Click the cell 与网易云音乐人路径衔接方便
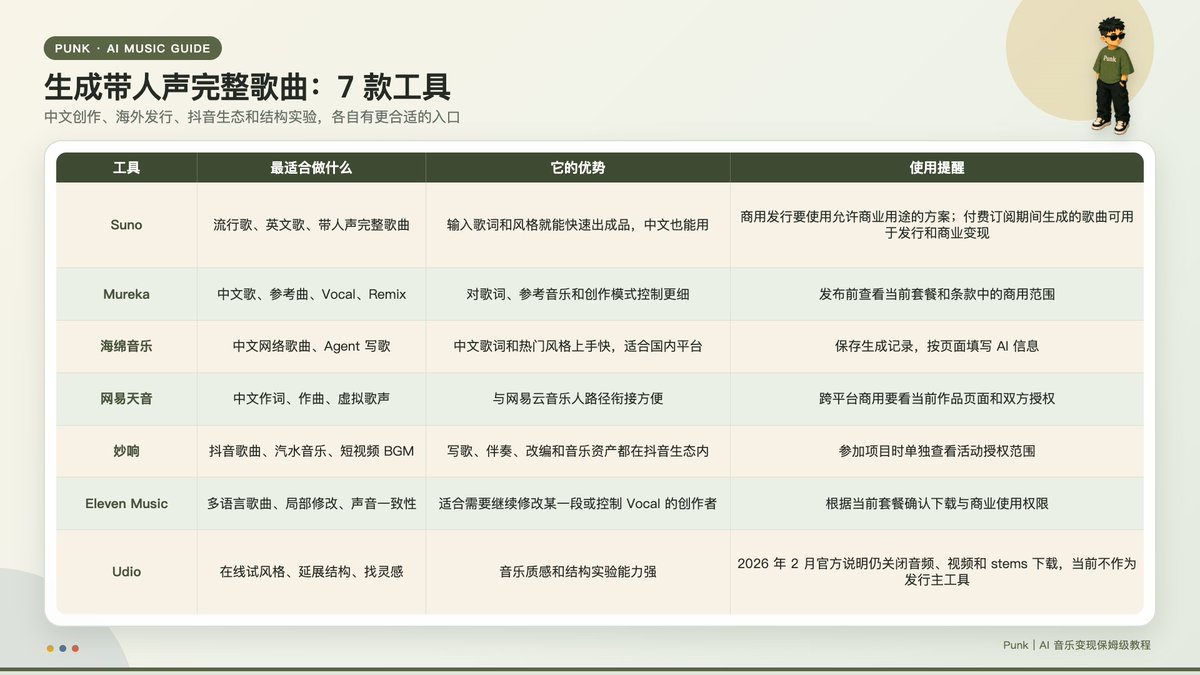 (x=578, y=398)
